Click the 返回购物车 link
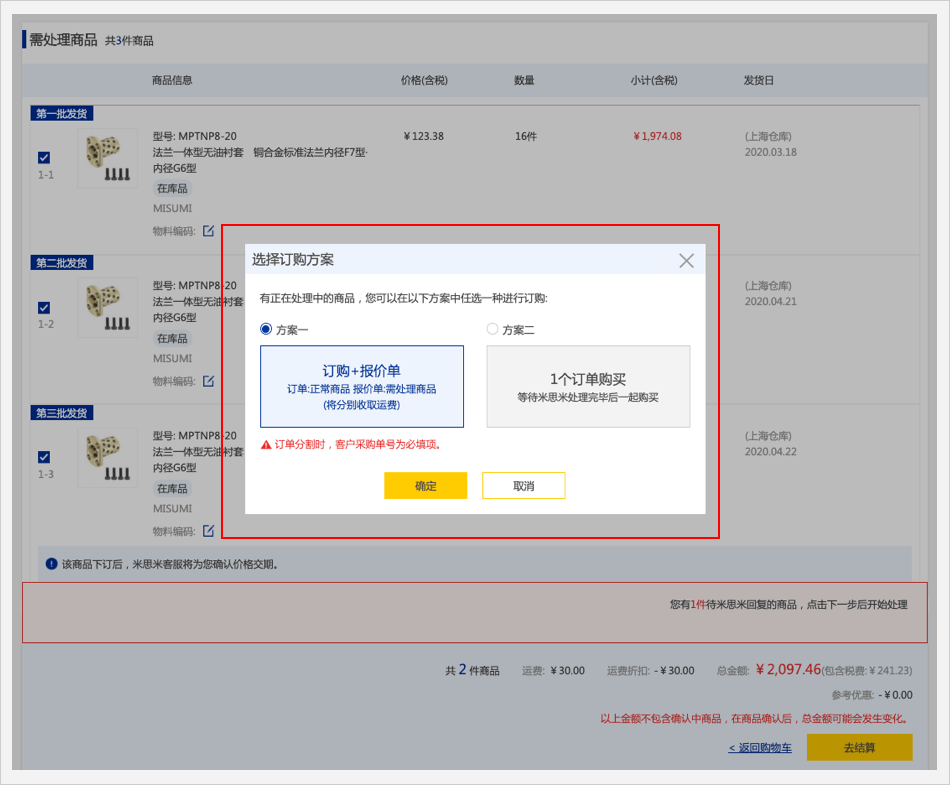Viewport: 950px width, 785px height. click(x=760, y=748)
